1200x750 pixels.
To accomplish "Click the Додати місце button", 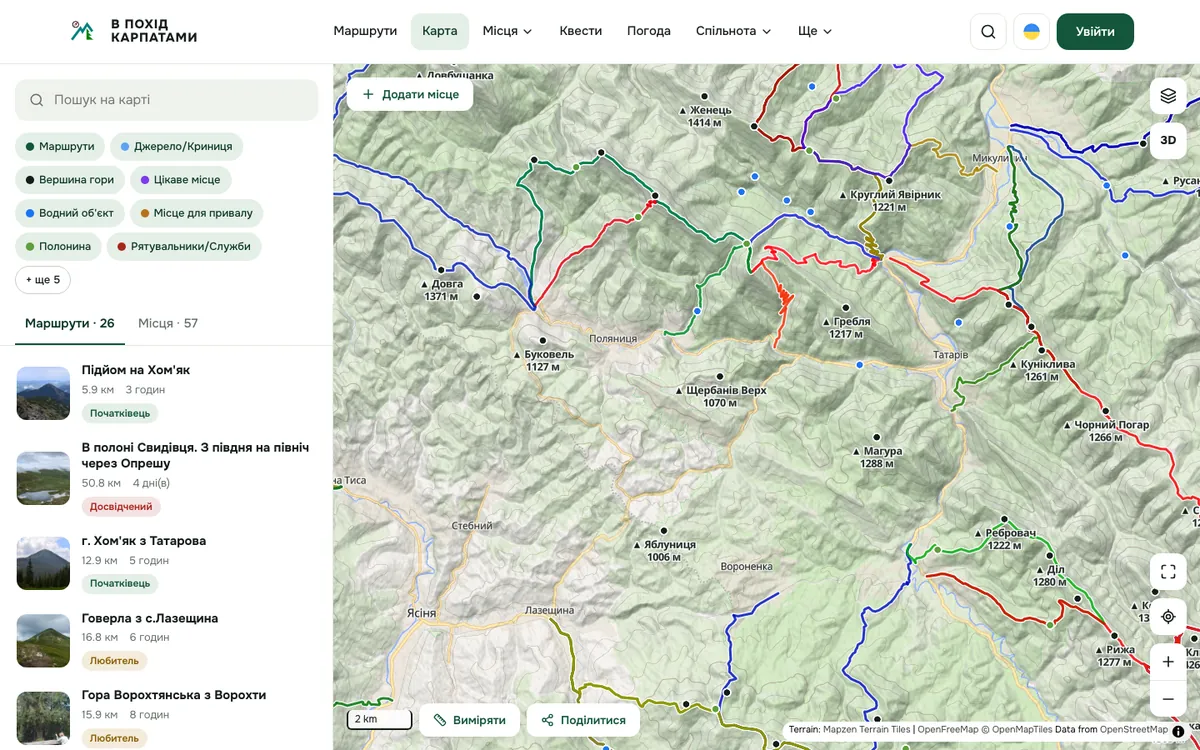I will coord(410,94).
